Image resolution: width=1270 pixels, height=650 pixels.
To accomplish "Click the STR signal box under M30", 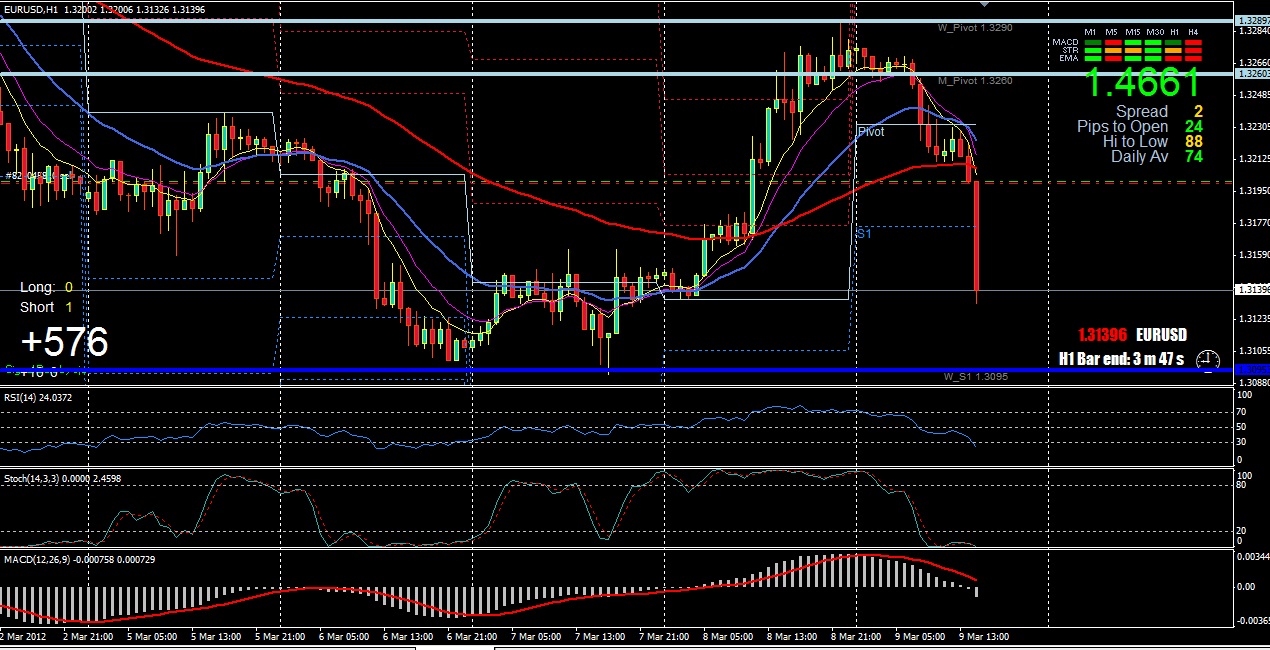I will point(1153,50).
